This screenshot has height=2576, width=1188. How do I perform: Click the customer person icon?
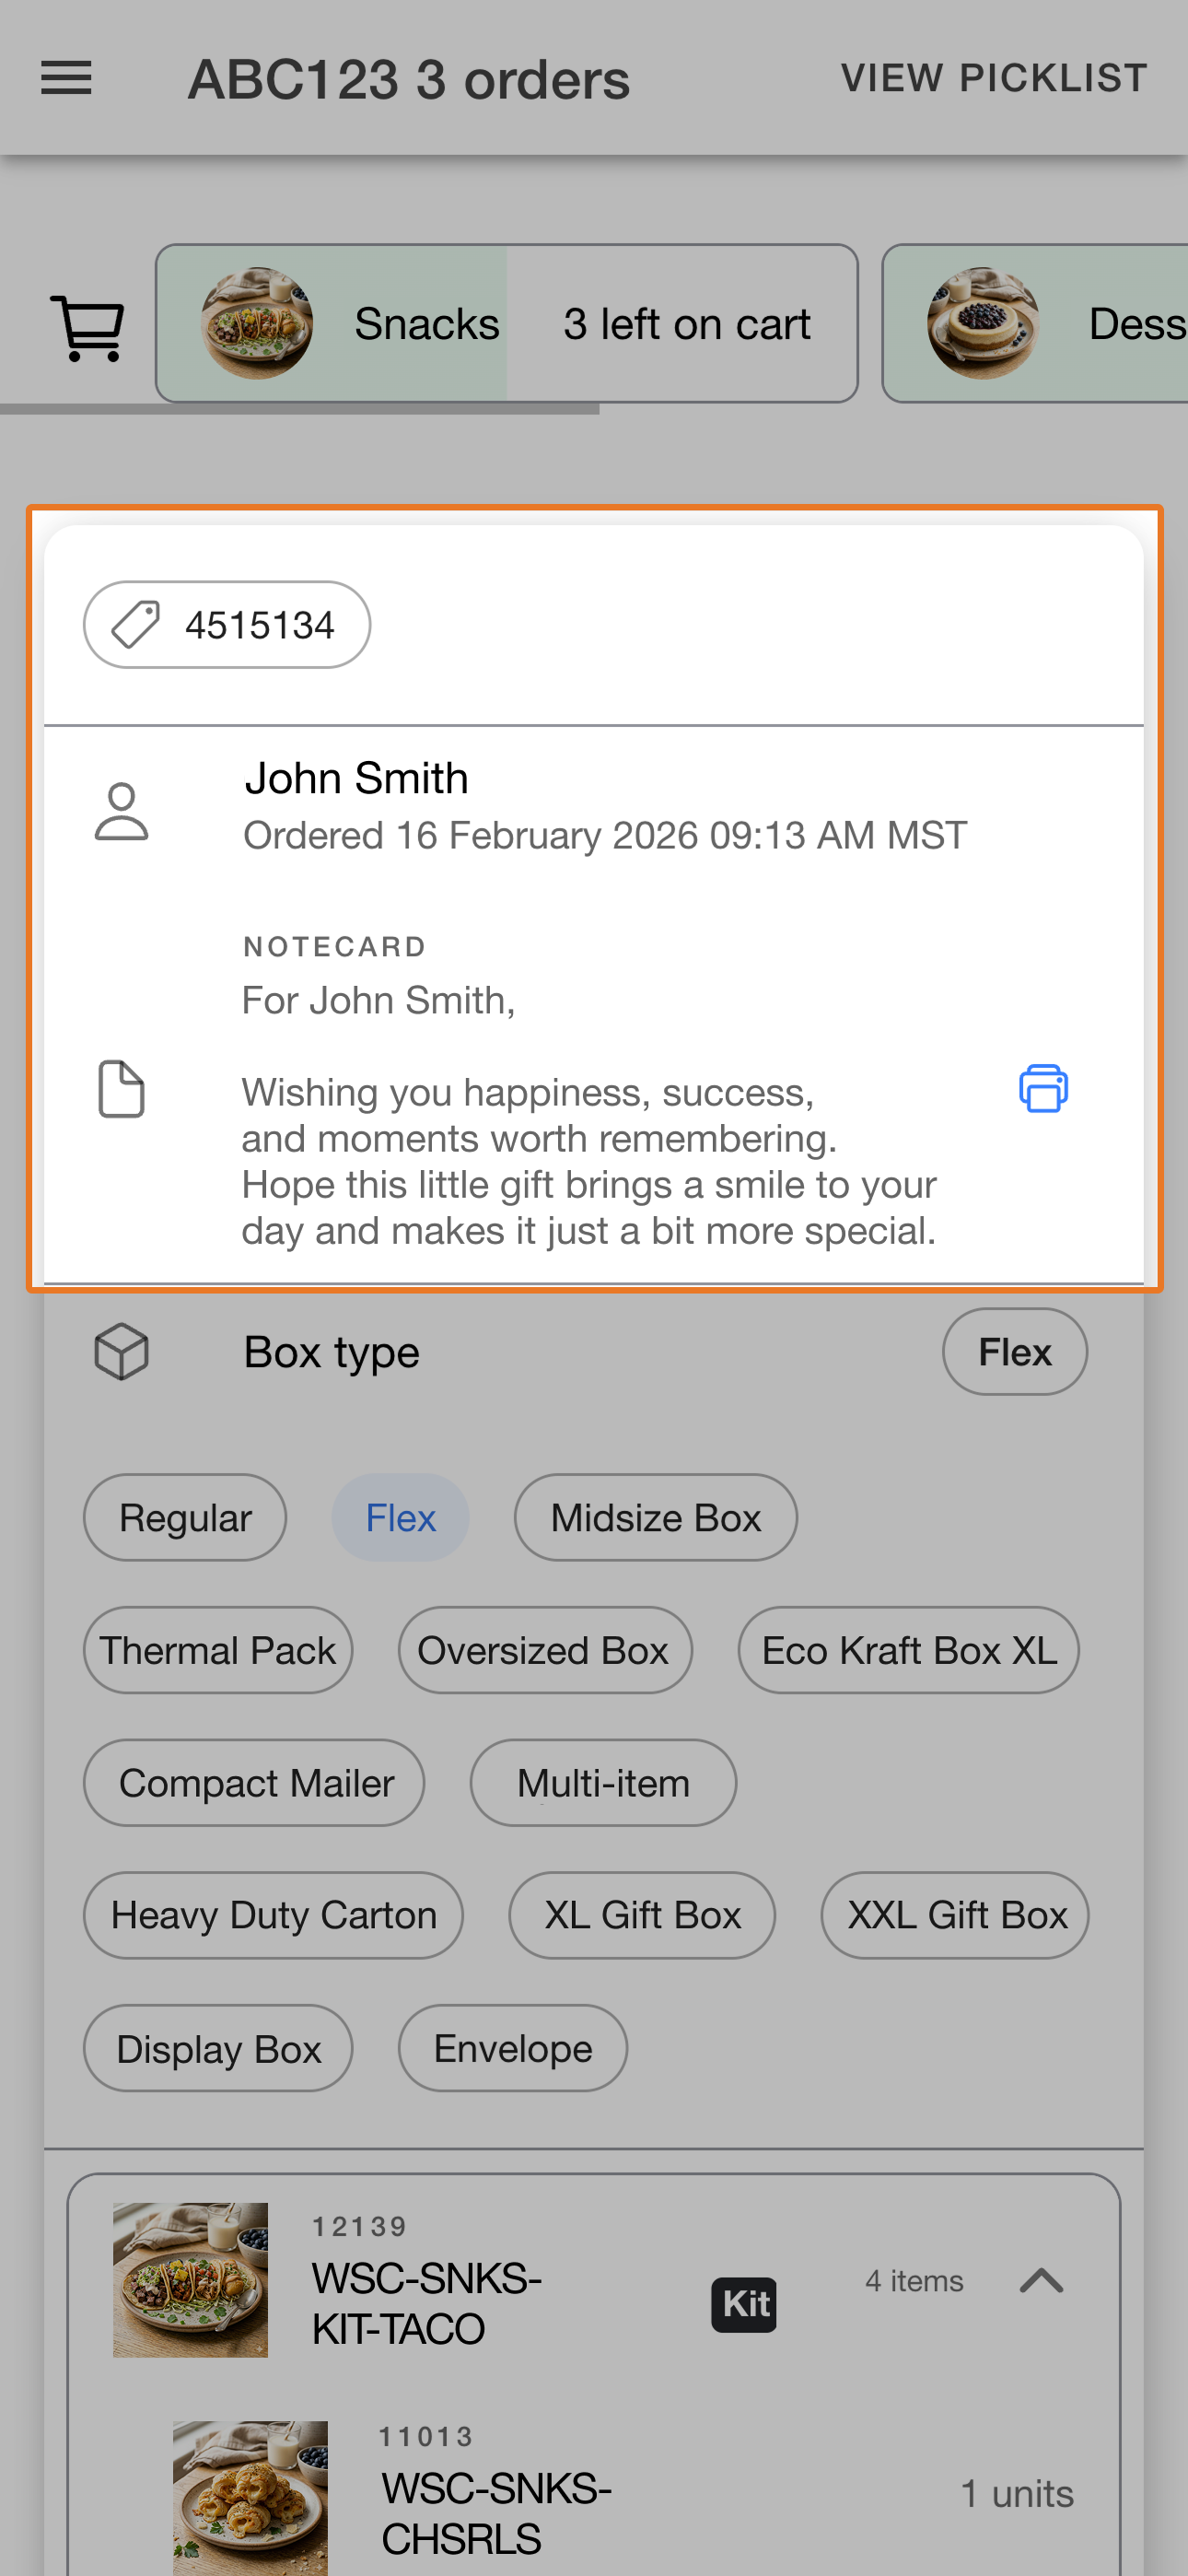[121, 811]
